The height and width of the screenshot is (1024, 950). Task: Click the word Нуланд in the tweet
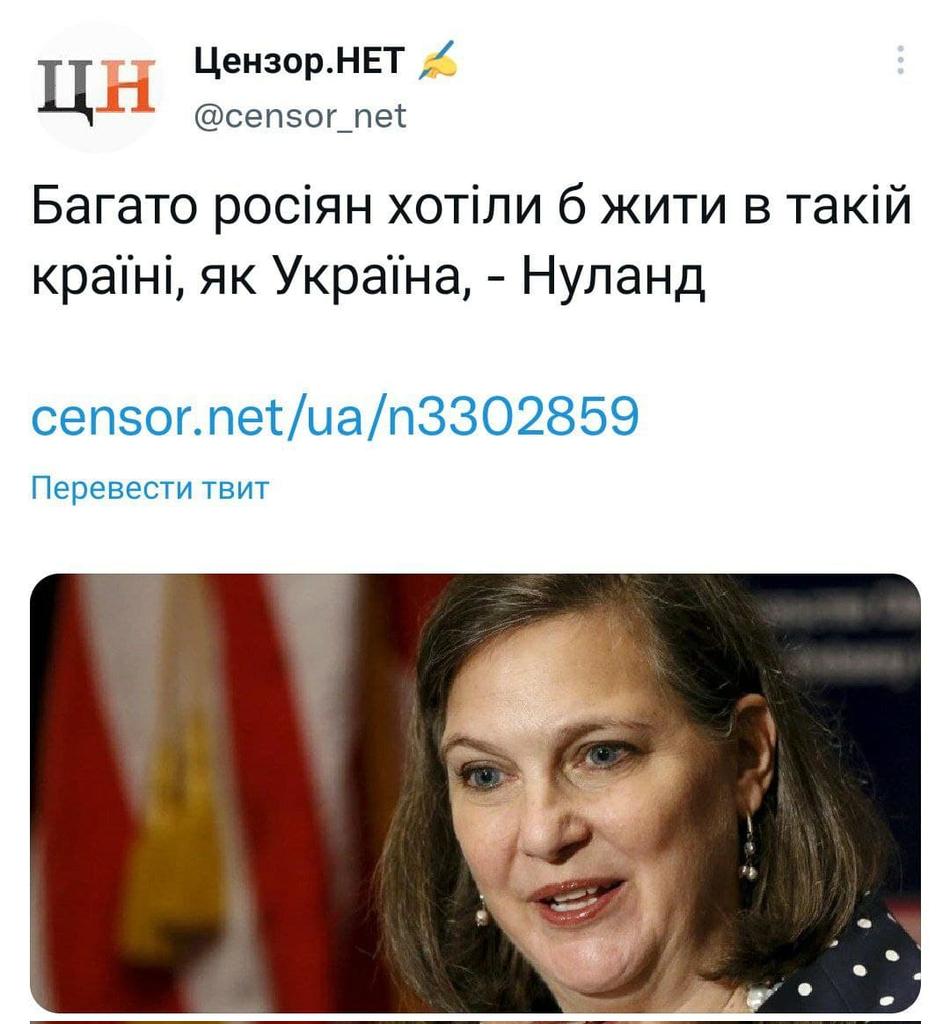[613, 278]
